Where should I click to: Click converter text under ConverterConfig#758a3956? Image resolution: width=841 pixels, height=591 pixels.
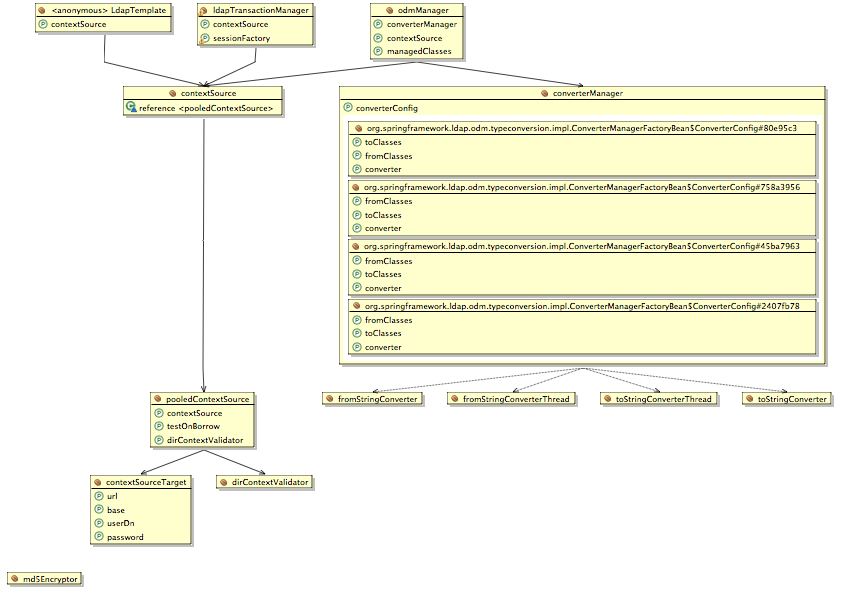(383, 228)
